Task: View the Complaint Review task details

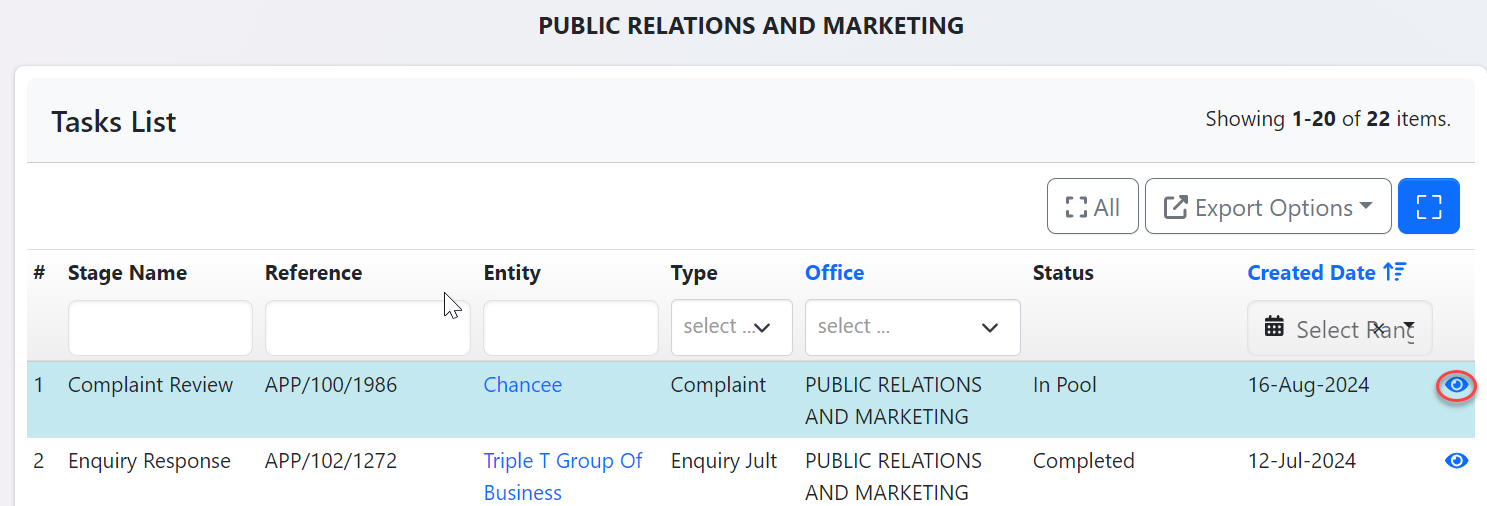Action: click(x=1457, y=385)
